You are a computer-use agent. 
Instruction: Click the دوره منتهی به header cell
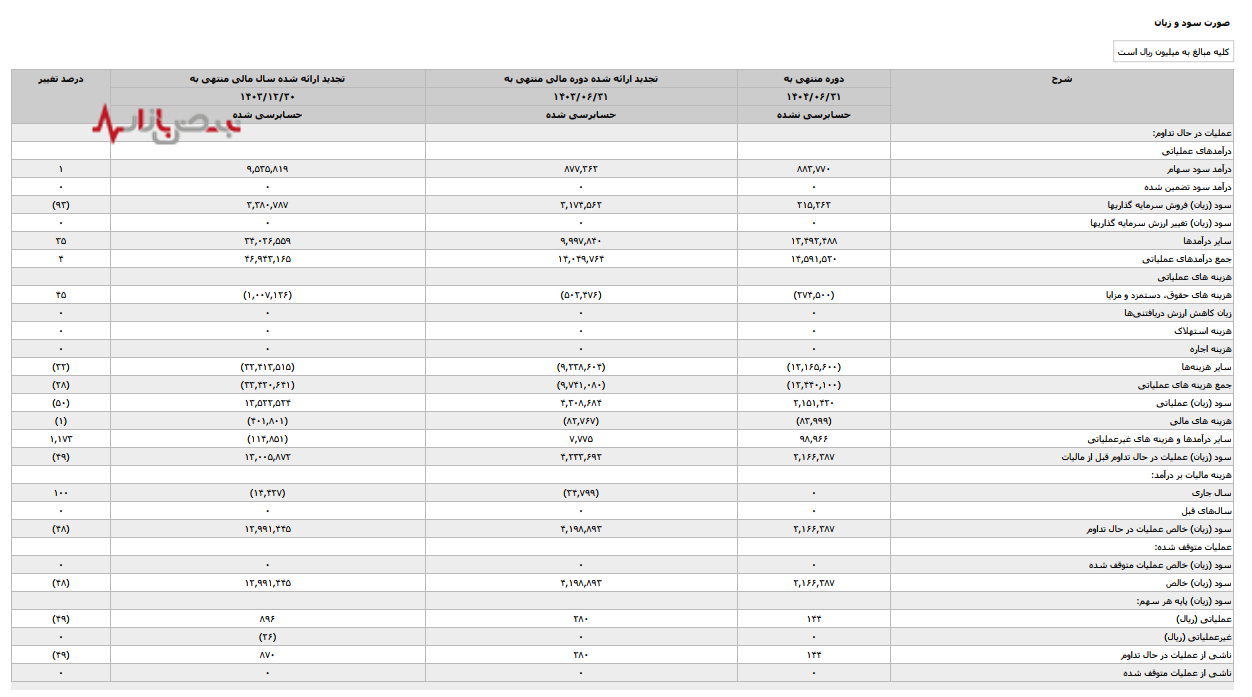tap(813, 78)
